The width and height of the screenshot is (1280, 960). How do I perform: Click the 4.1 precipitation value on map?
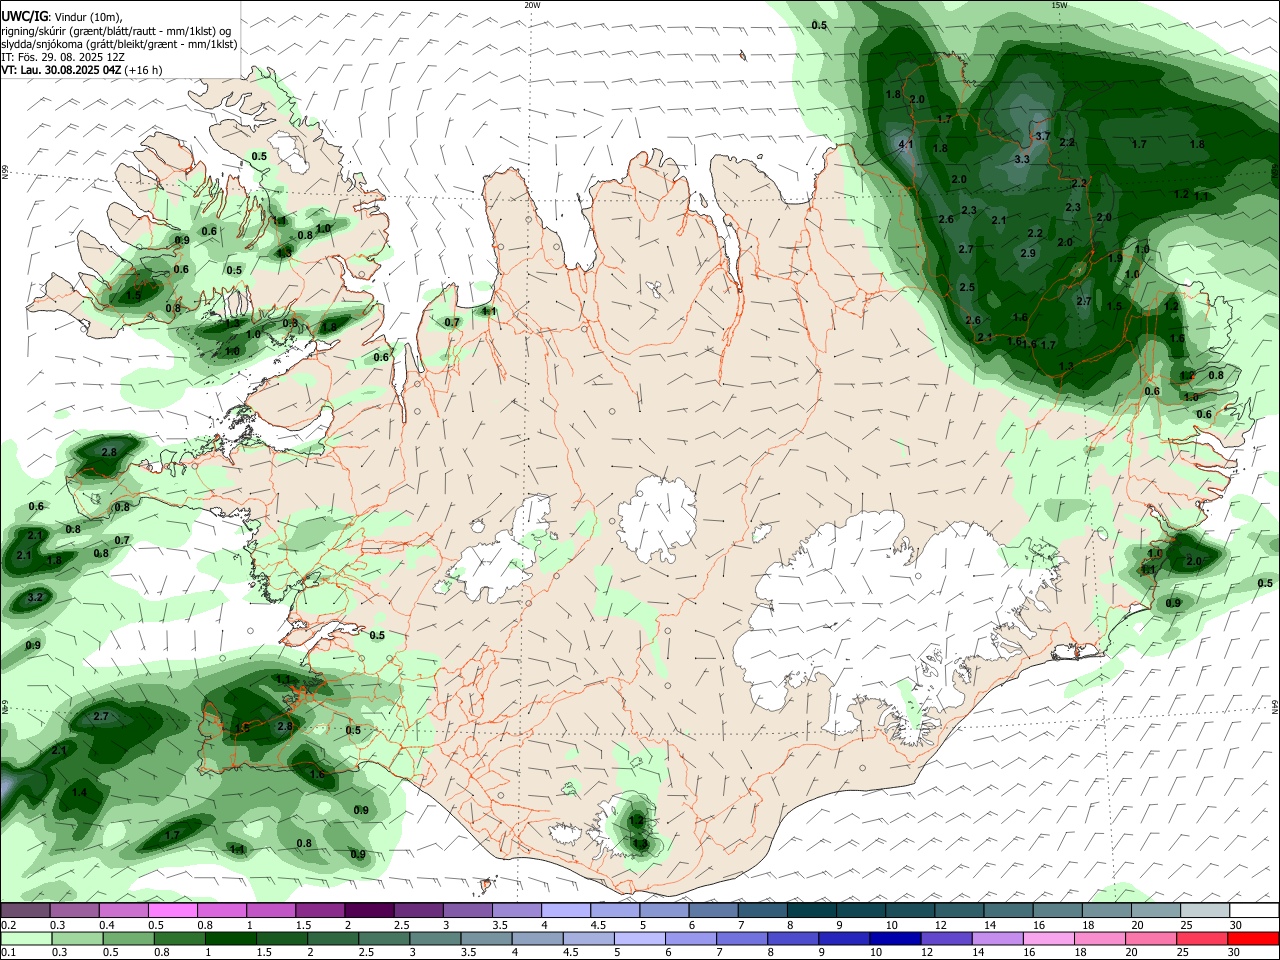907,145
